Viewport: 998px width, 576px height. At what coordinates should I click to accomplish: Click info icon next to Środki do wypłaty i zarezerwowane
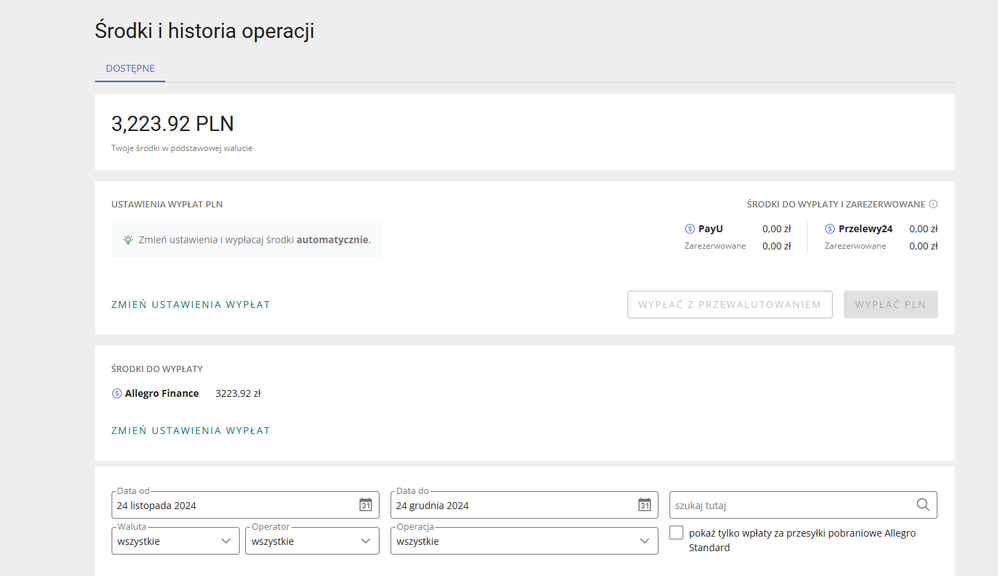[933, 204]
